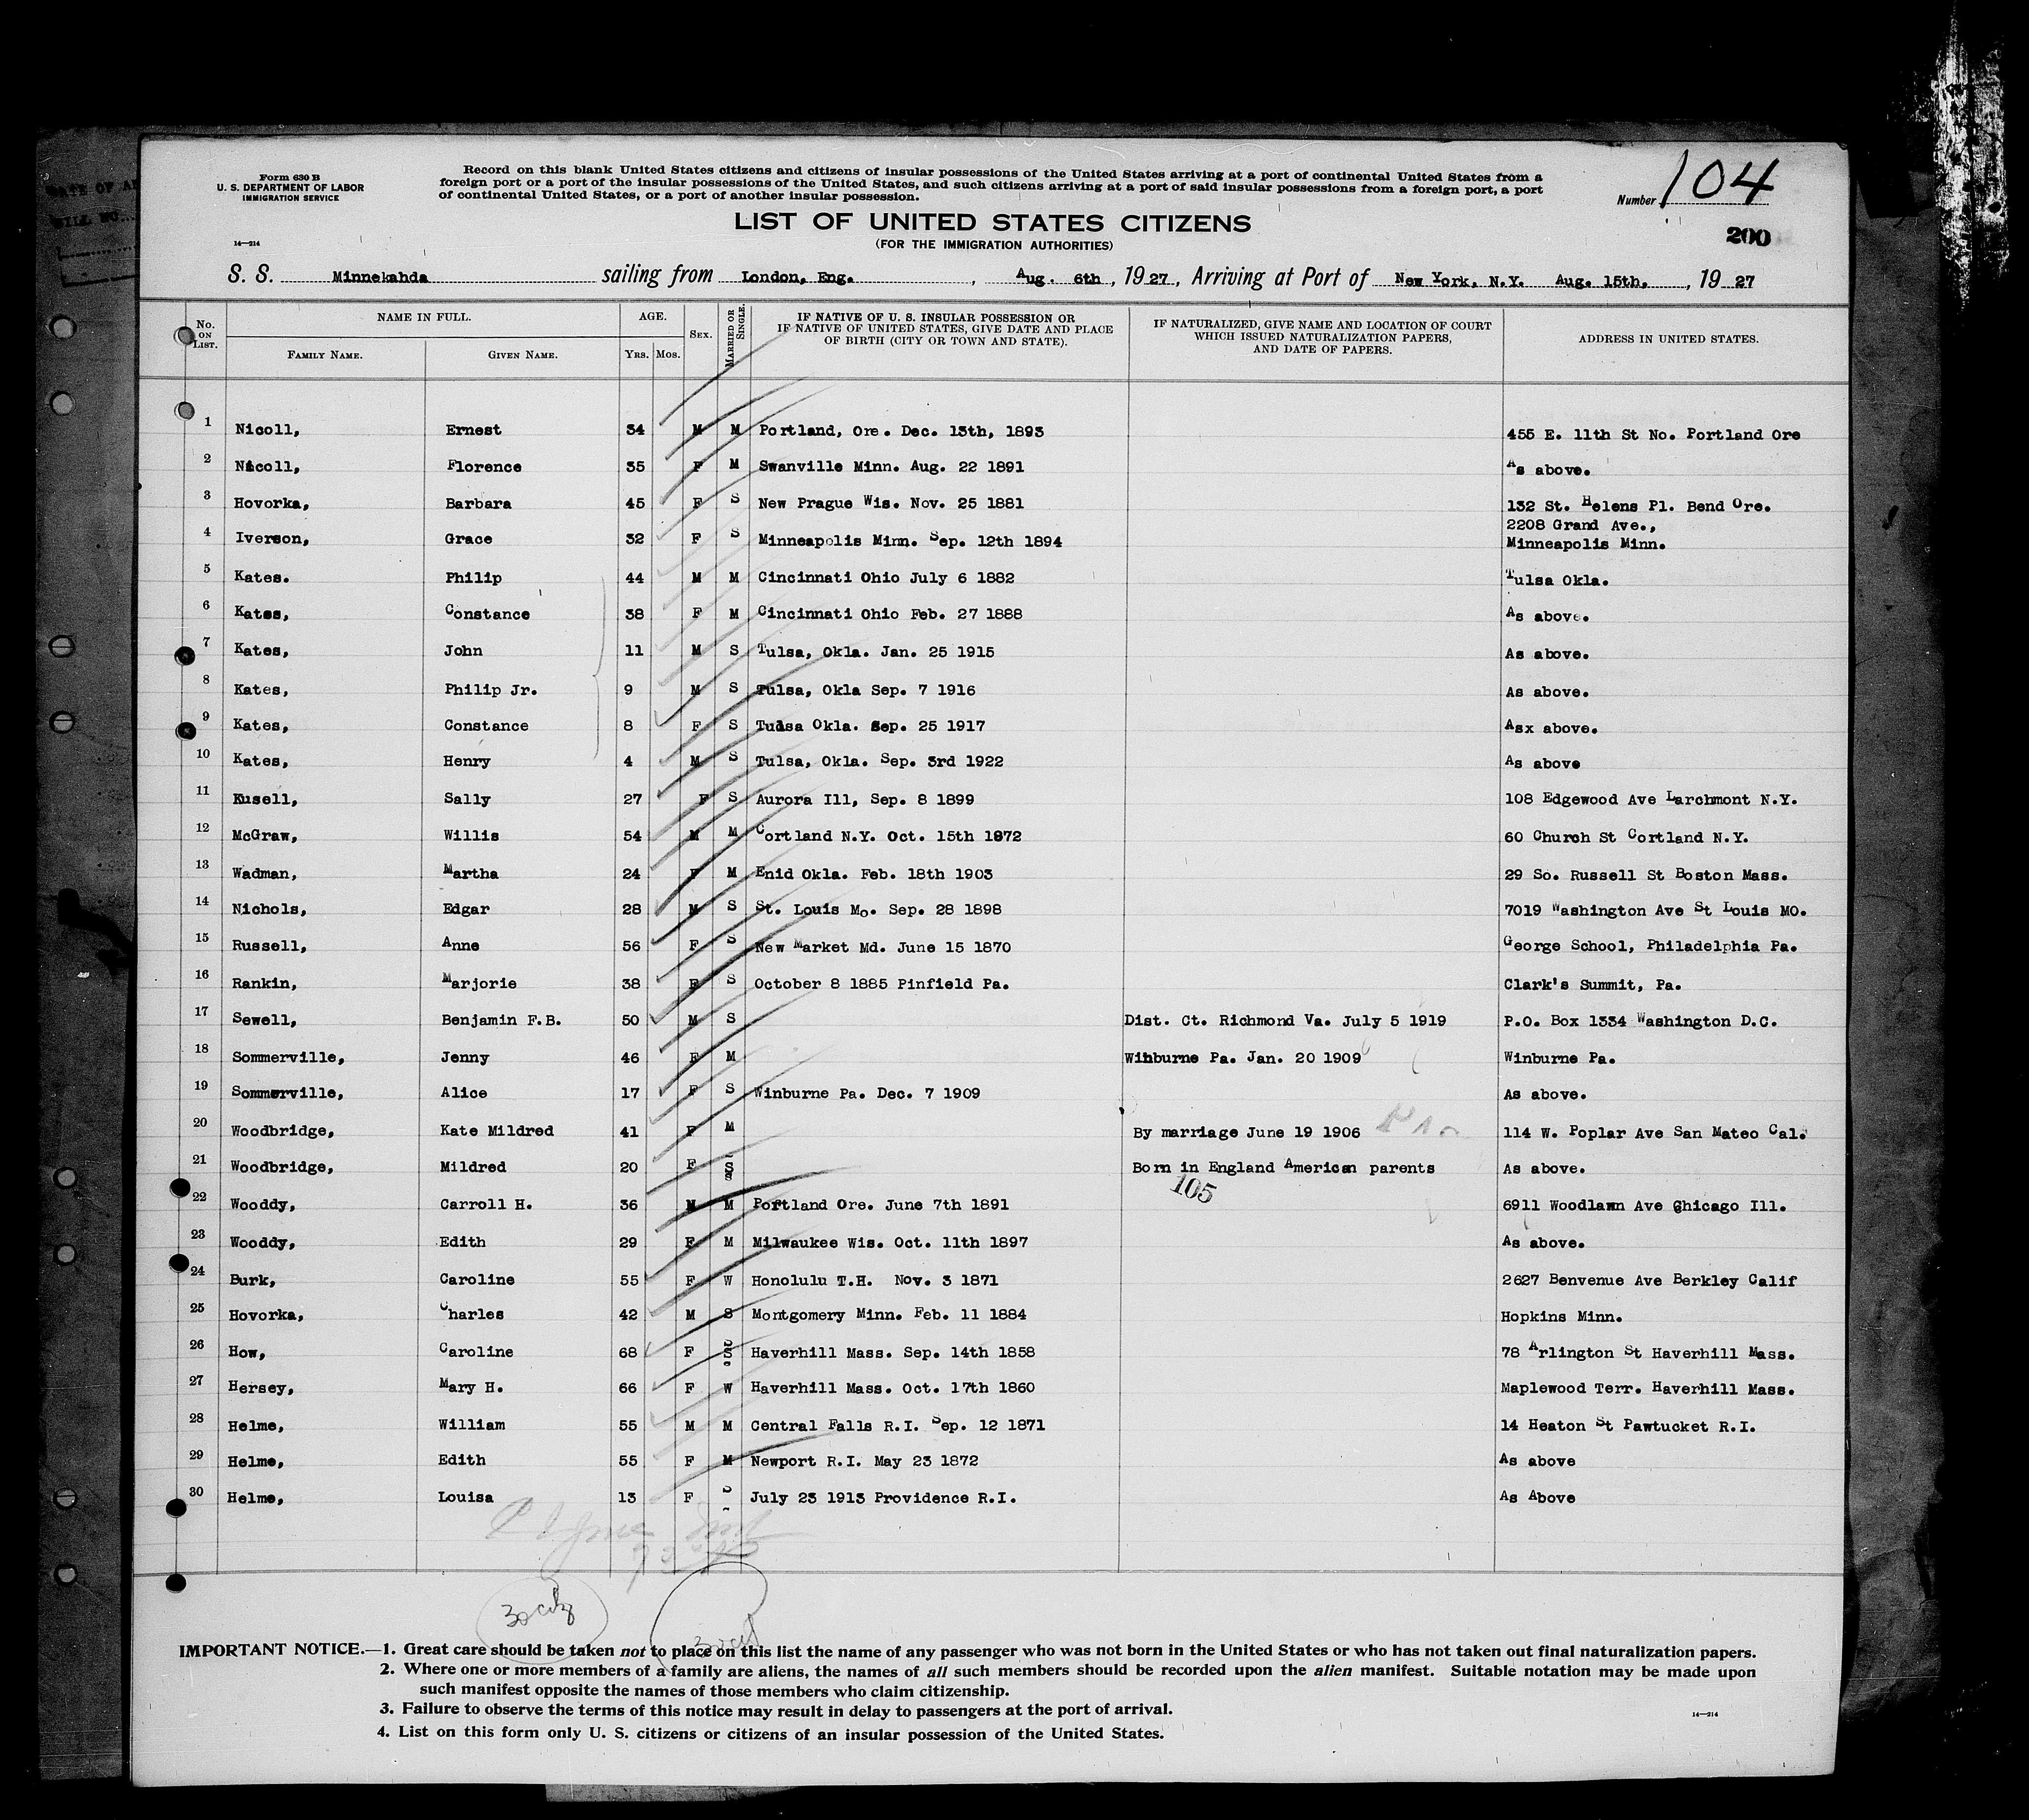Click naturalization entry 'Winburne Pa. Jan. 20 1909'
Screen dimensions: 2029x1820
click(x=1242, y=1057)
